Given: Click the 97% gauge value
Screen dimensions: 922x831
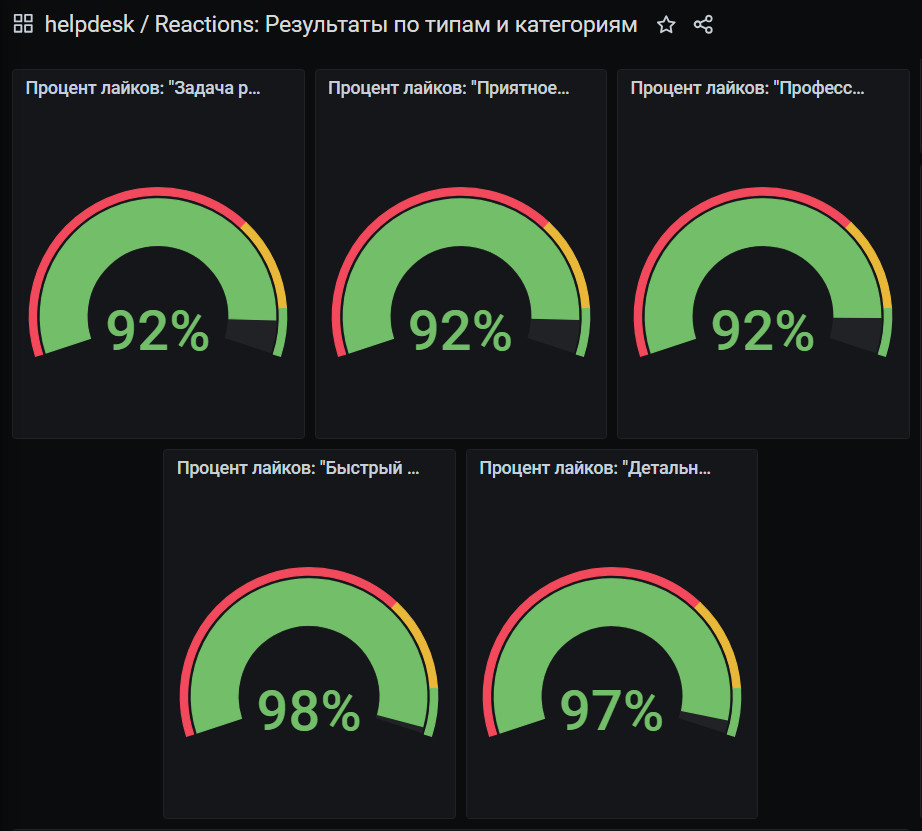Looking at the screenshot, I should [x=611, y=711].
